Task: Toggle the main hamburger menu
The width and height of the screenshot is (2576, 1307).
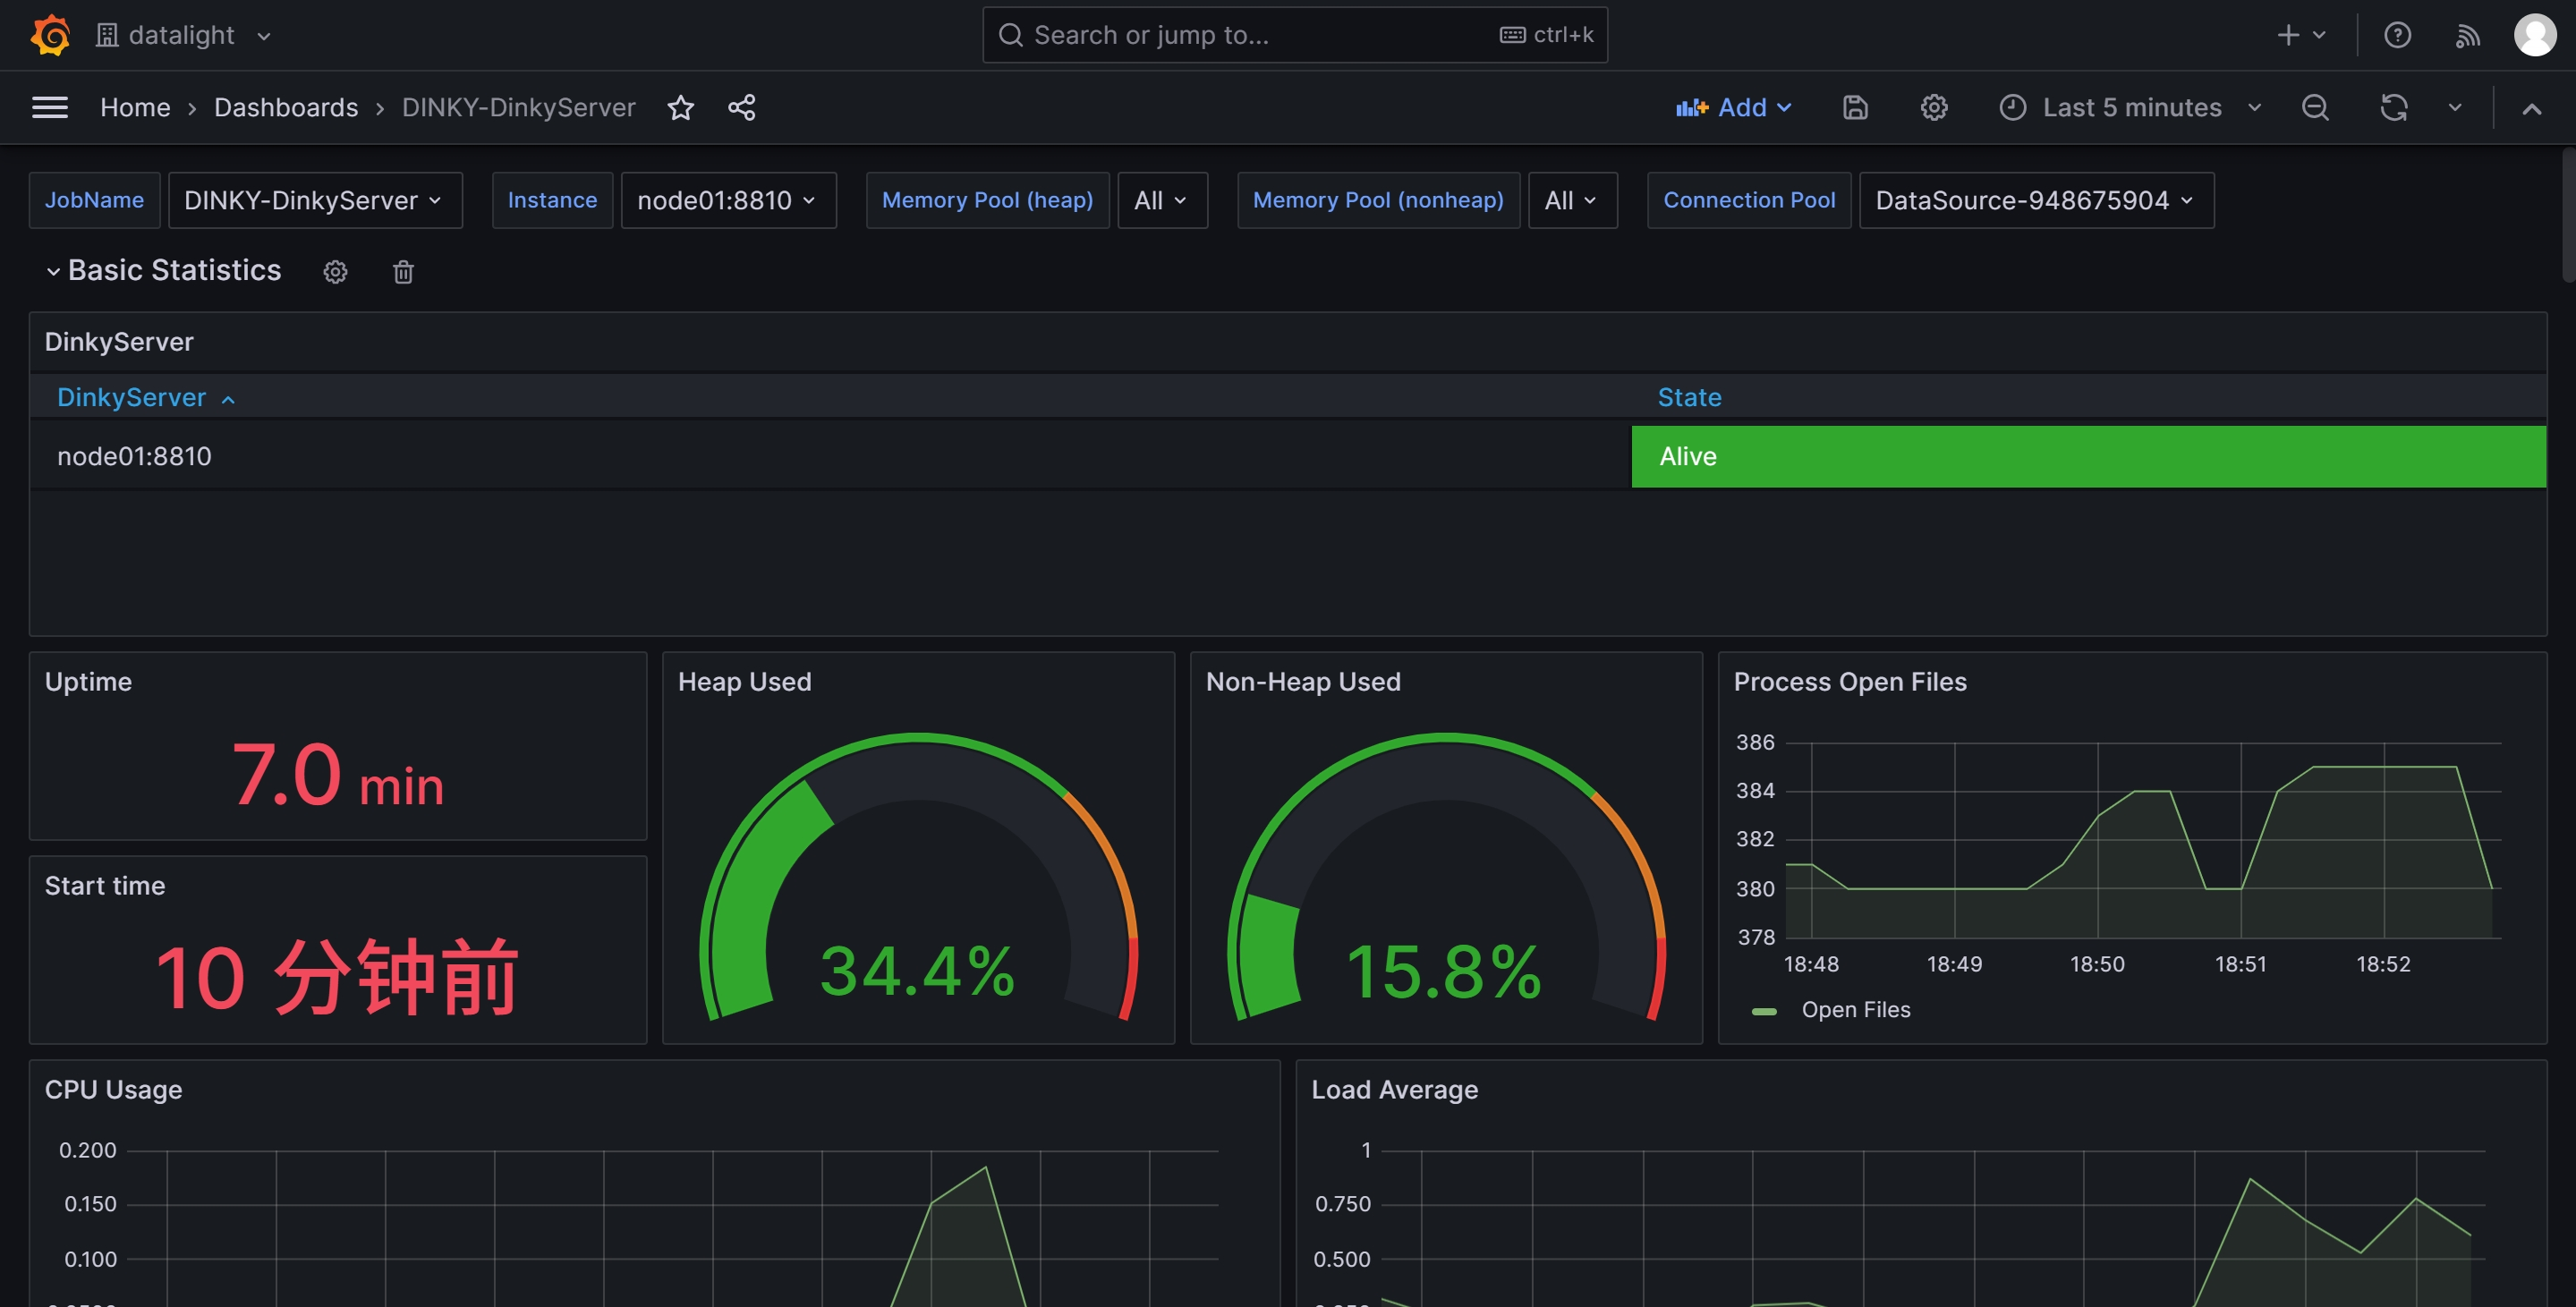Action: [50, 108]
